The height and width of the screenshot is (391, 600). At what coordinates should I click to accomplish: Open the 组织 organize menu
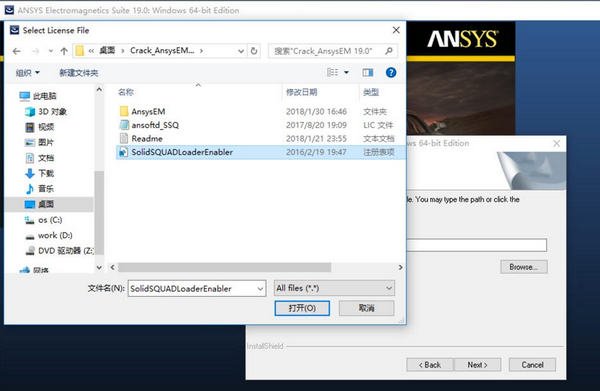coord(28,73)
